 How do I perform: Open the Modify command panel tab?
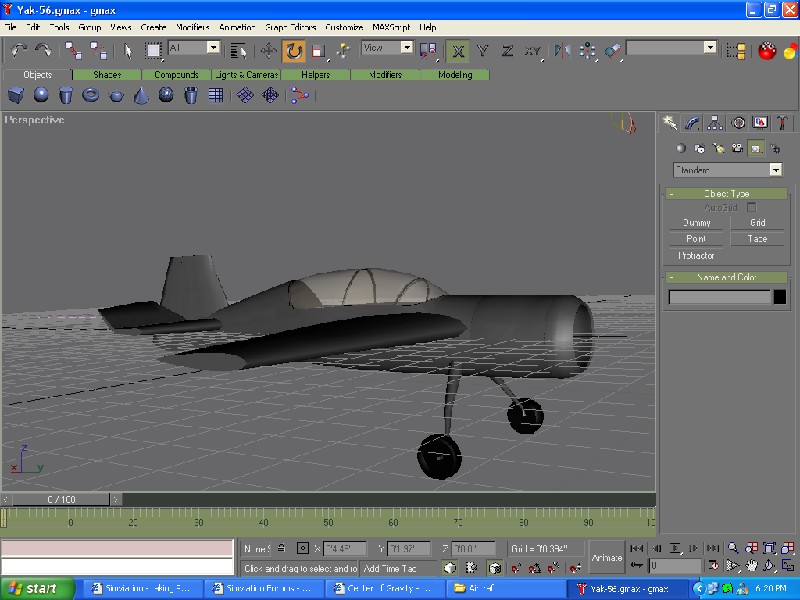[x=692, y=123]
